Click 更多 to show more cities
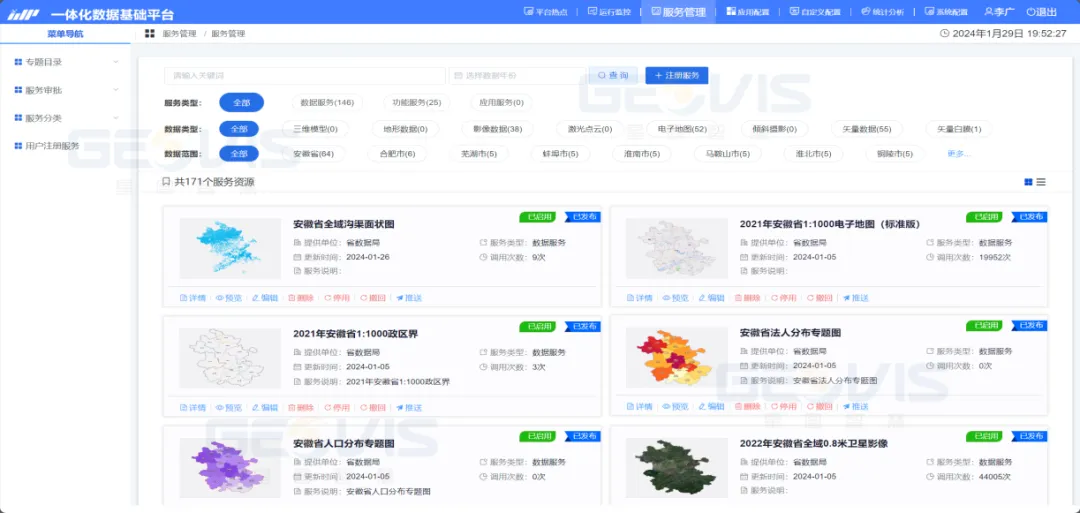 pos(958,154)
